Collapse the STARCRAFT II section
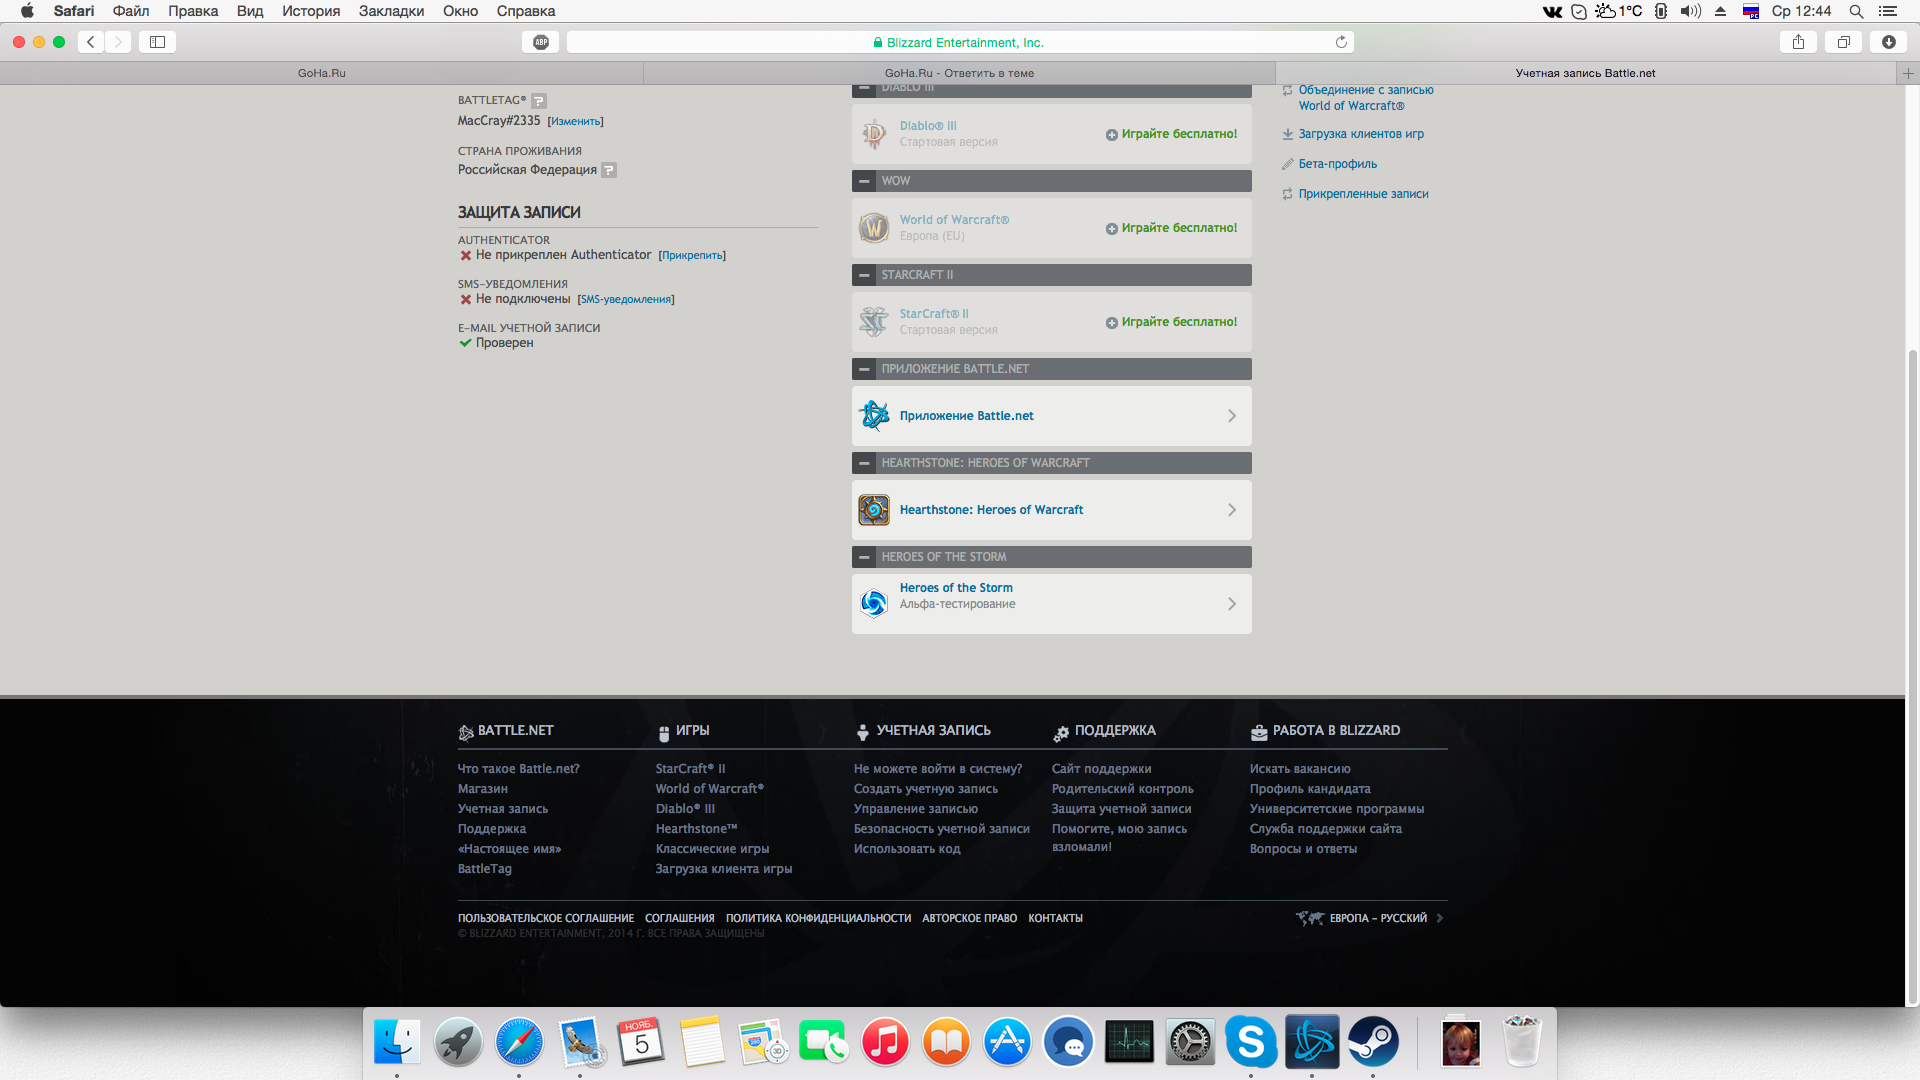This screenshot has height=1080, width=1920. click(x=864, y=275)
